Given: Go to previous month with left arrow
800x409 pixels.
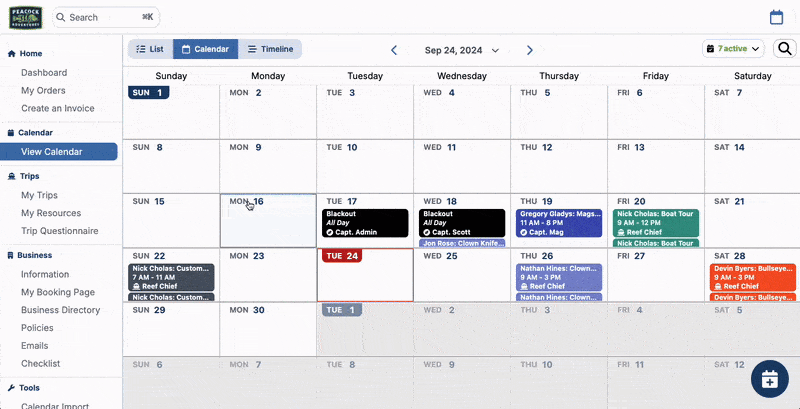Looking at the screenshot, I should point(394,50).
